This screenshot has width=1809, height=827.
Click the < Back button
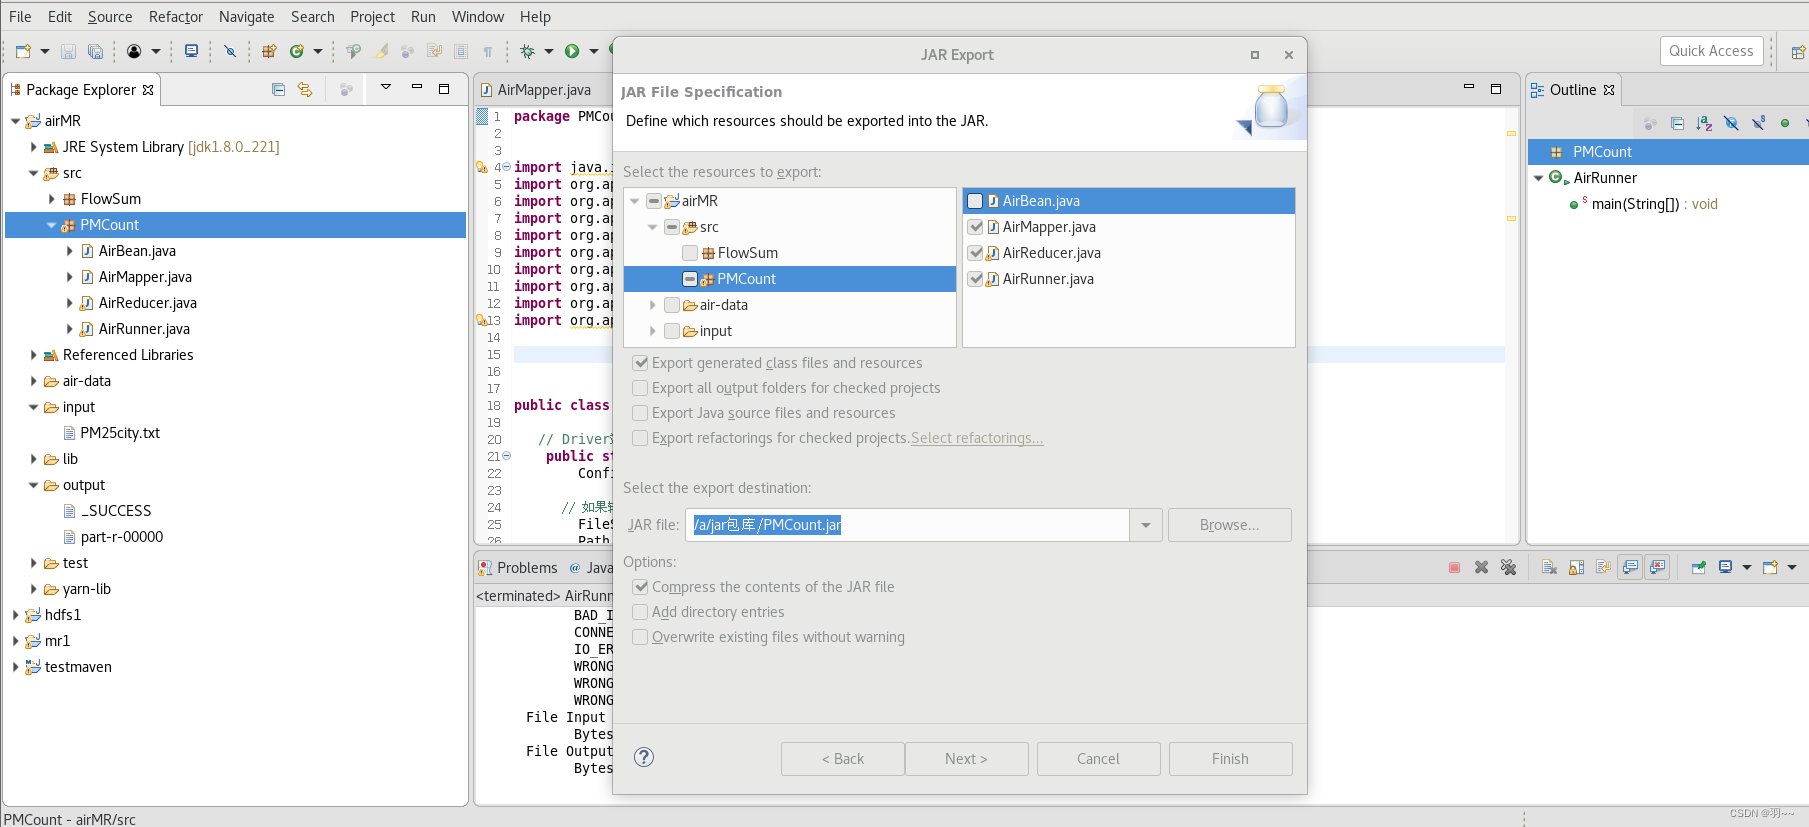842,759
